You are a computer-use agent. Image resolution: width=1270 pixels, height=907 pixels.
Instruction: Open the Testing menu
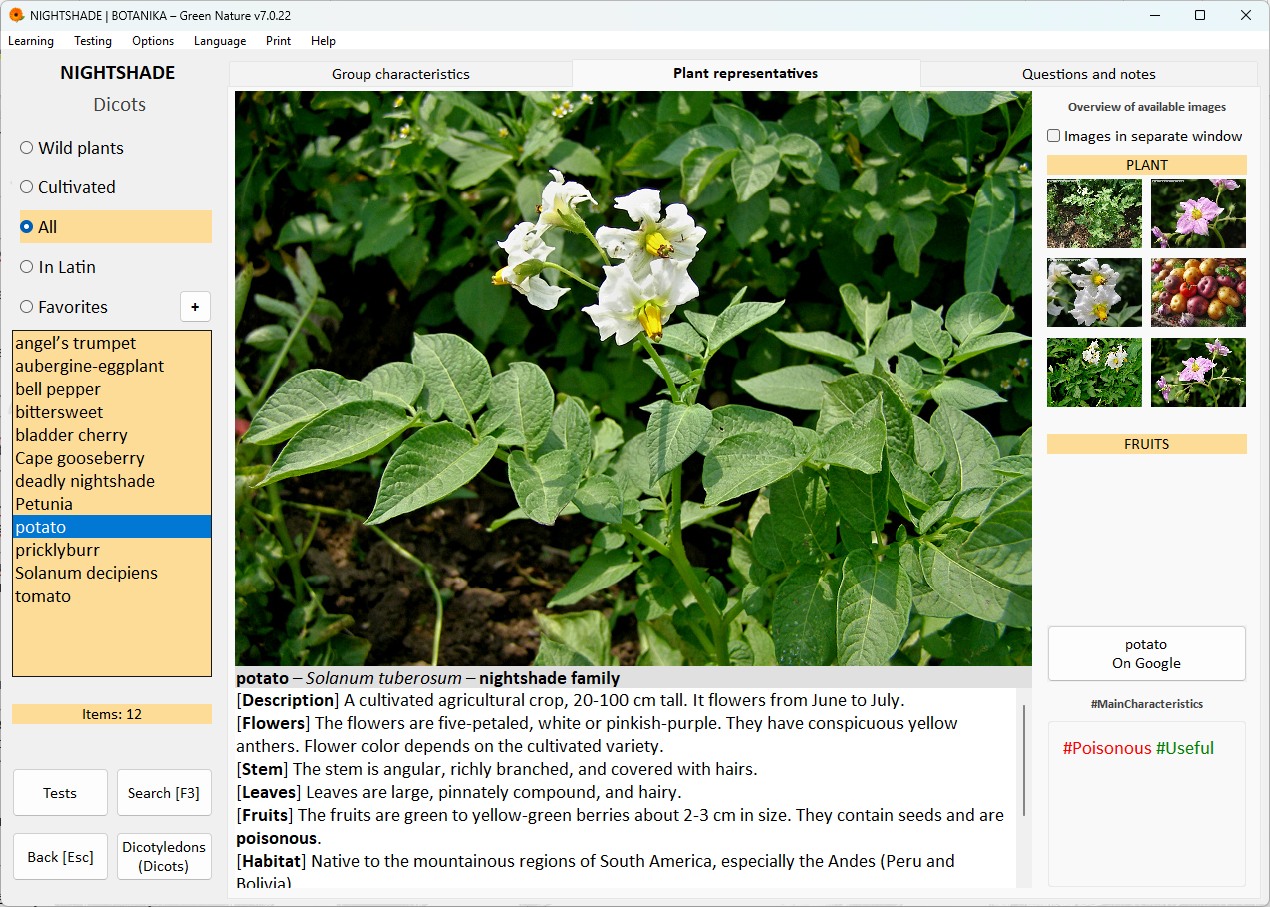pyautogui.click(x=93, y=41)
